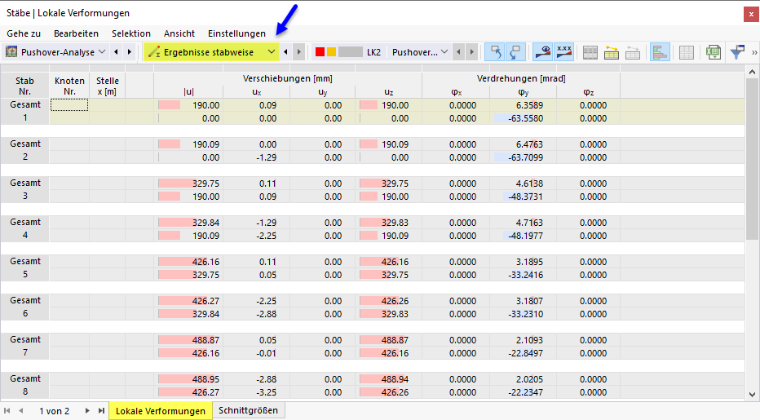The width and height of the screenshot is (760, 420).
Task: Click Verschiebungen [mm] header
Action: click(x=288, y=78)
